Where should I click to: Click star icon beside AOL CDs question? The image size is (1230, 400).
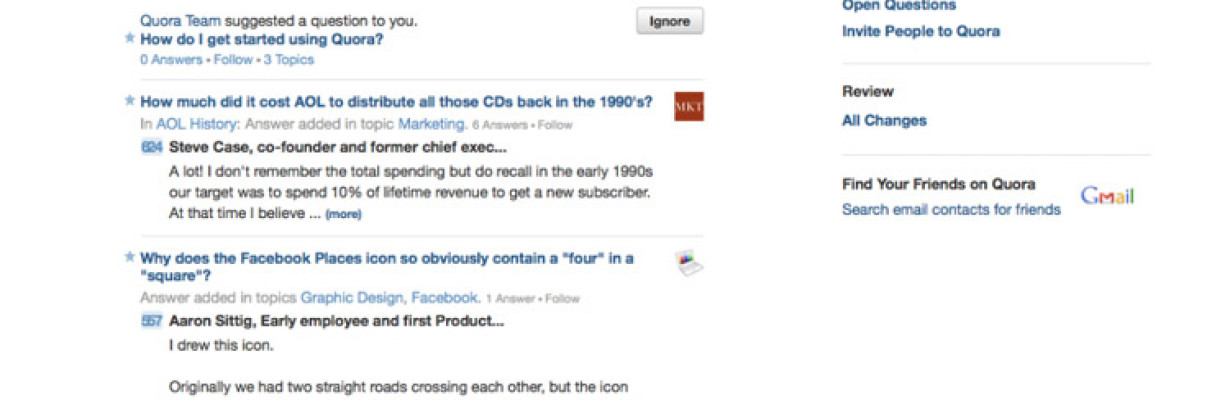click(x=129, y=101)
